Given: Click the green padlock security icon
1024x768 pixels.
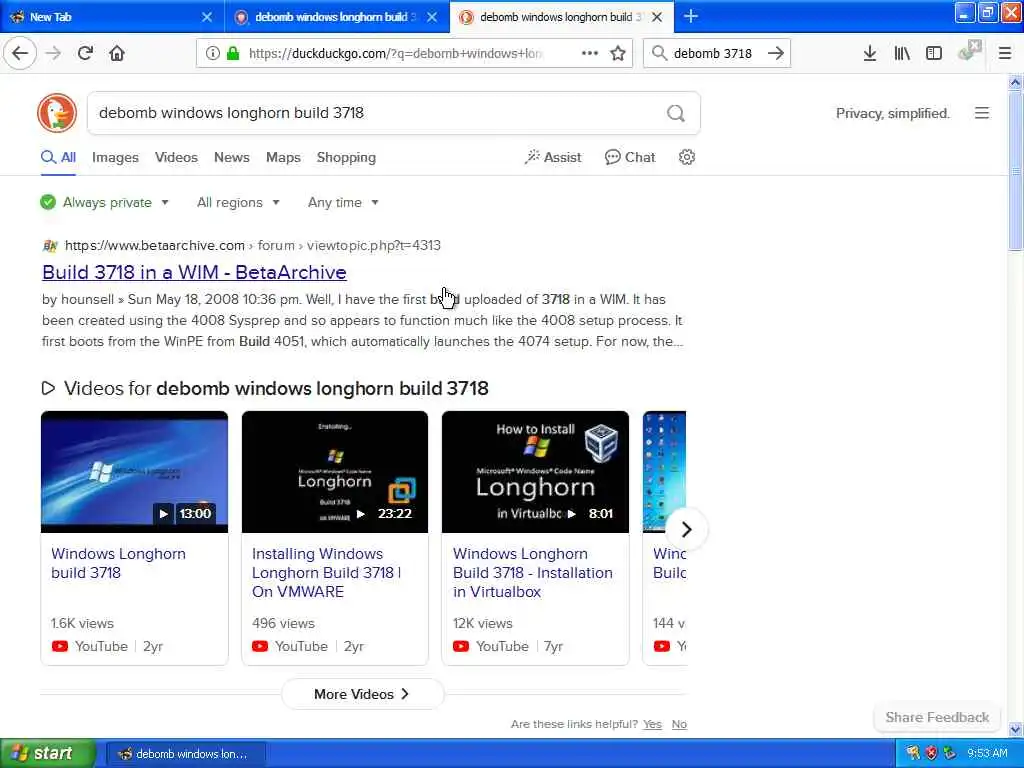Looking at the screenshot, I should point(232,53).
